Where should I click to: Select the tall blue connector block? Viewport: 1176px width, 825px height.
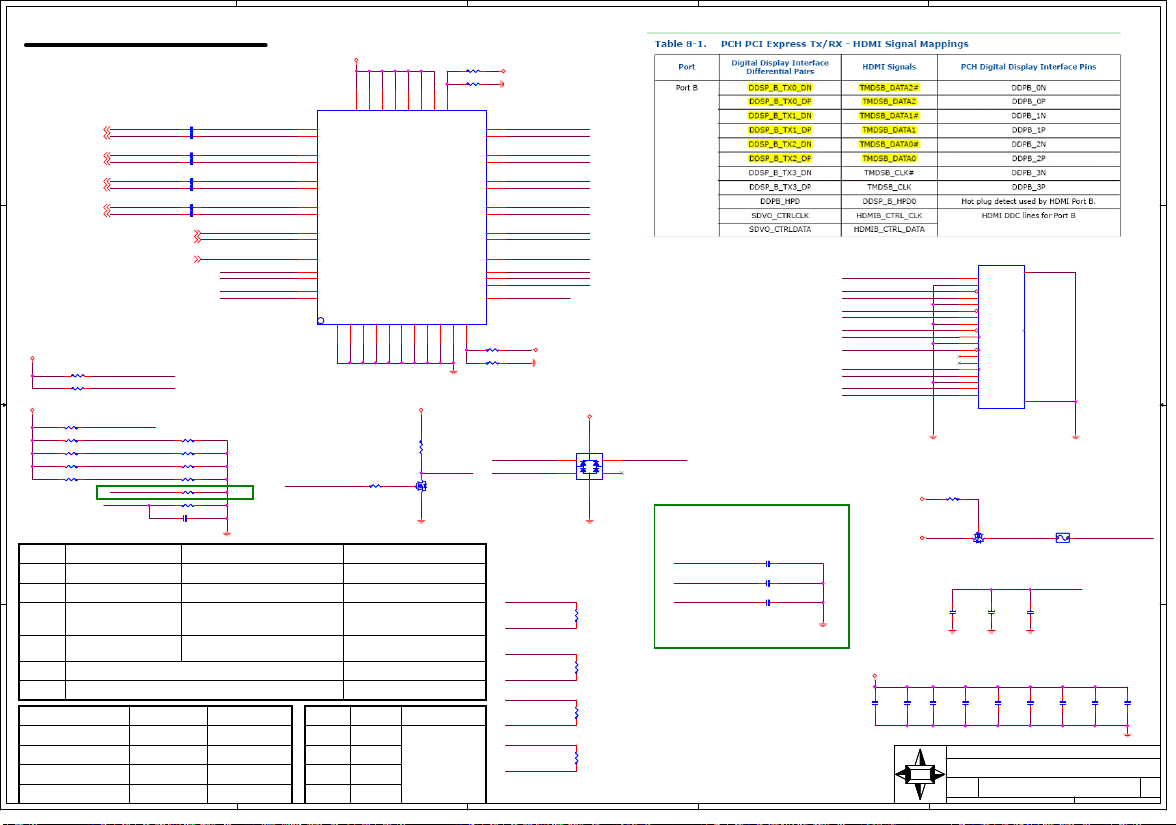(1001, 337)
